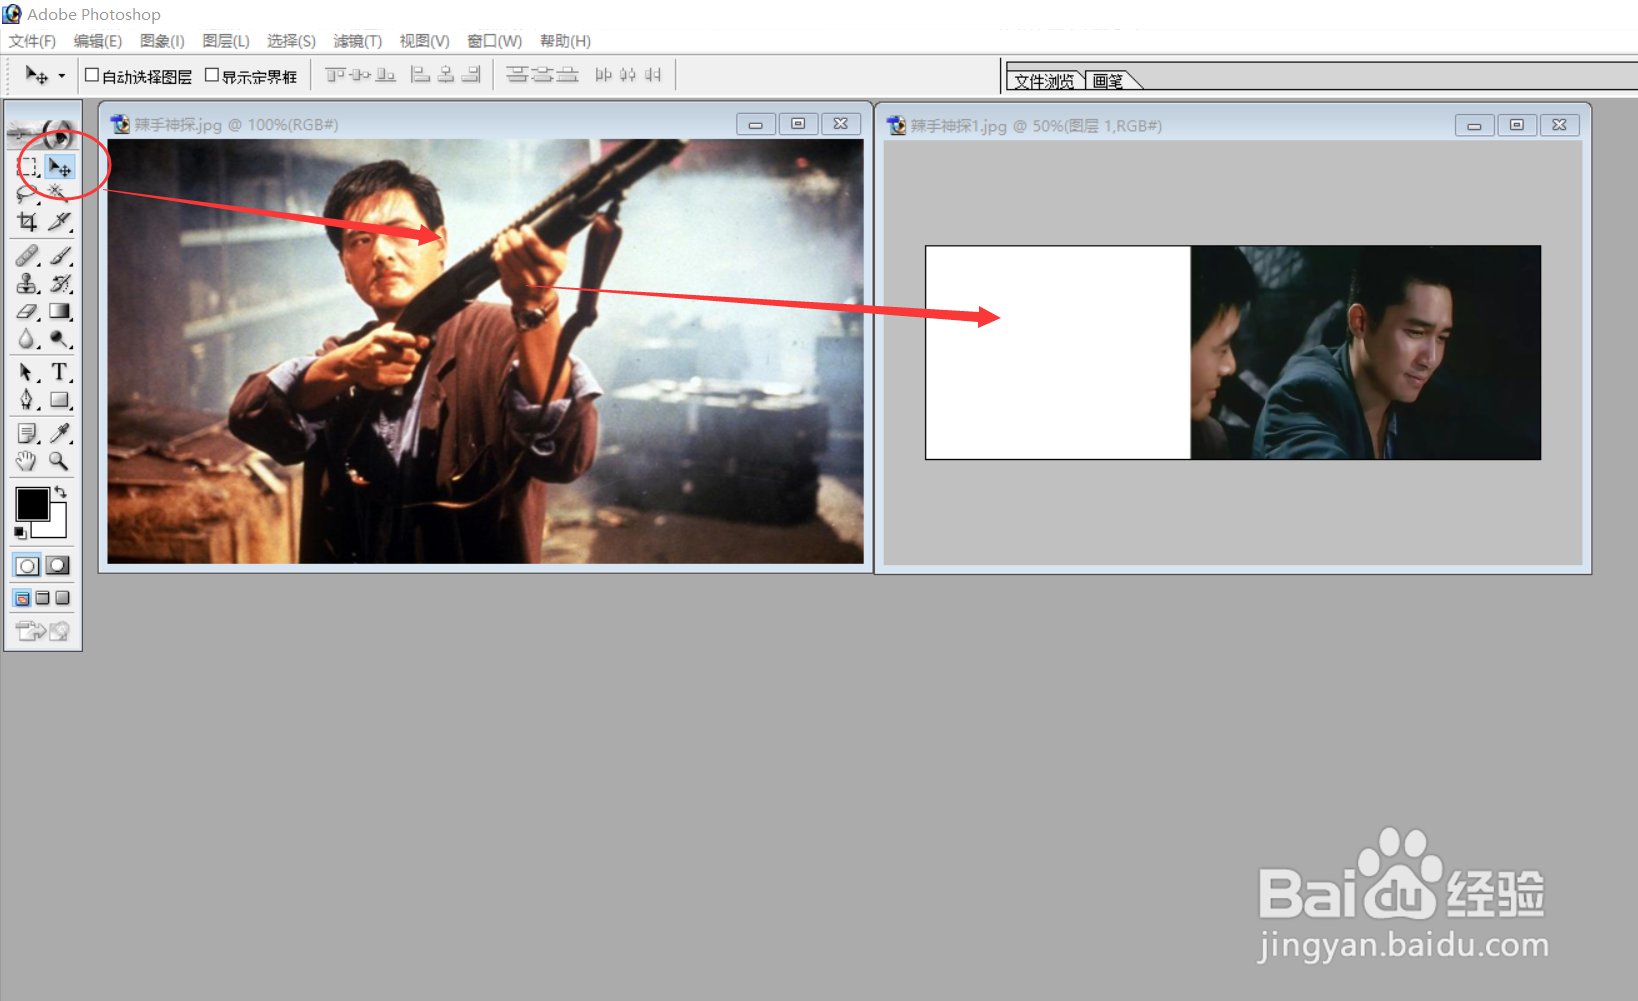Click Align horizontal centers button
1638x1001 pixels.
click(446, 75)
